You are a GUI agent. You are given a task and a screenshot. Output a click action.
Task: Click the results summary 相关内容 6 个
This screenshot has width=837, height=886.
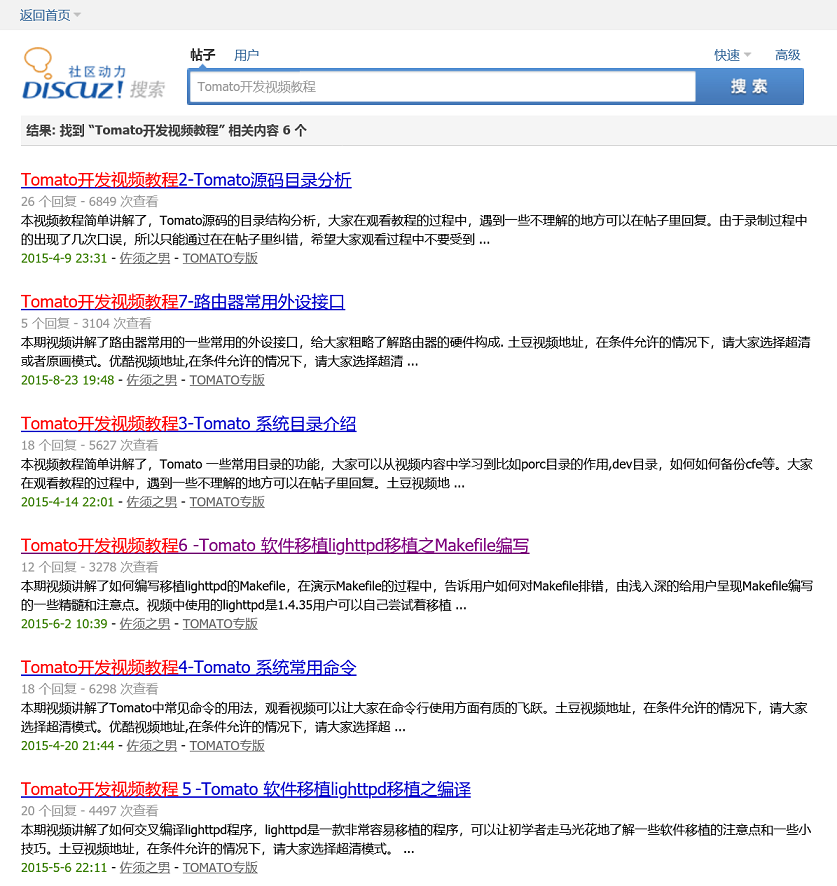(267, 131)
